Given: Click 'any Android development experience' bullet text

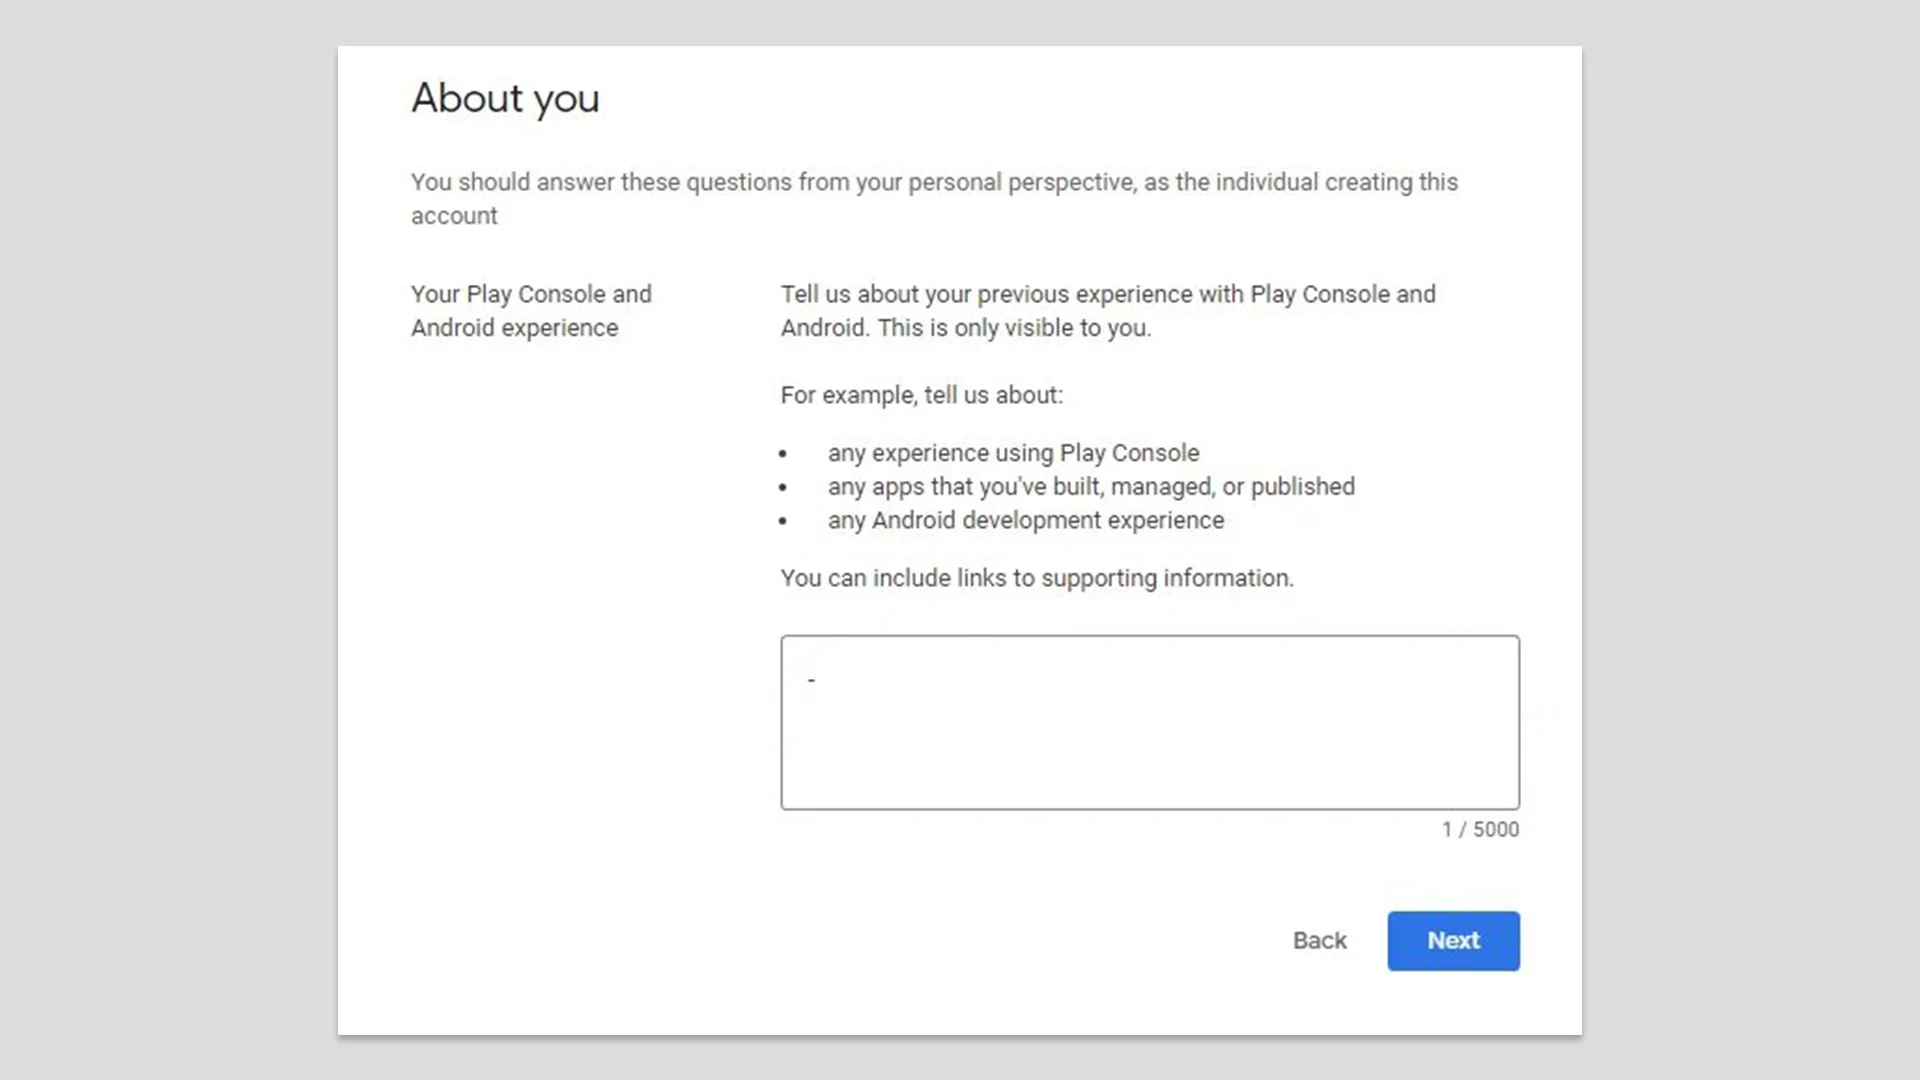Looking at the screenshot, I should click(x=1025, y=520).
